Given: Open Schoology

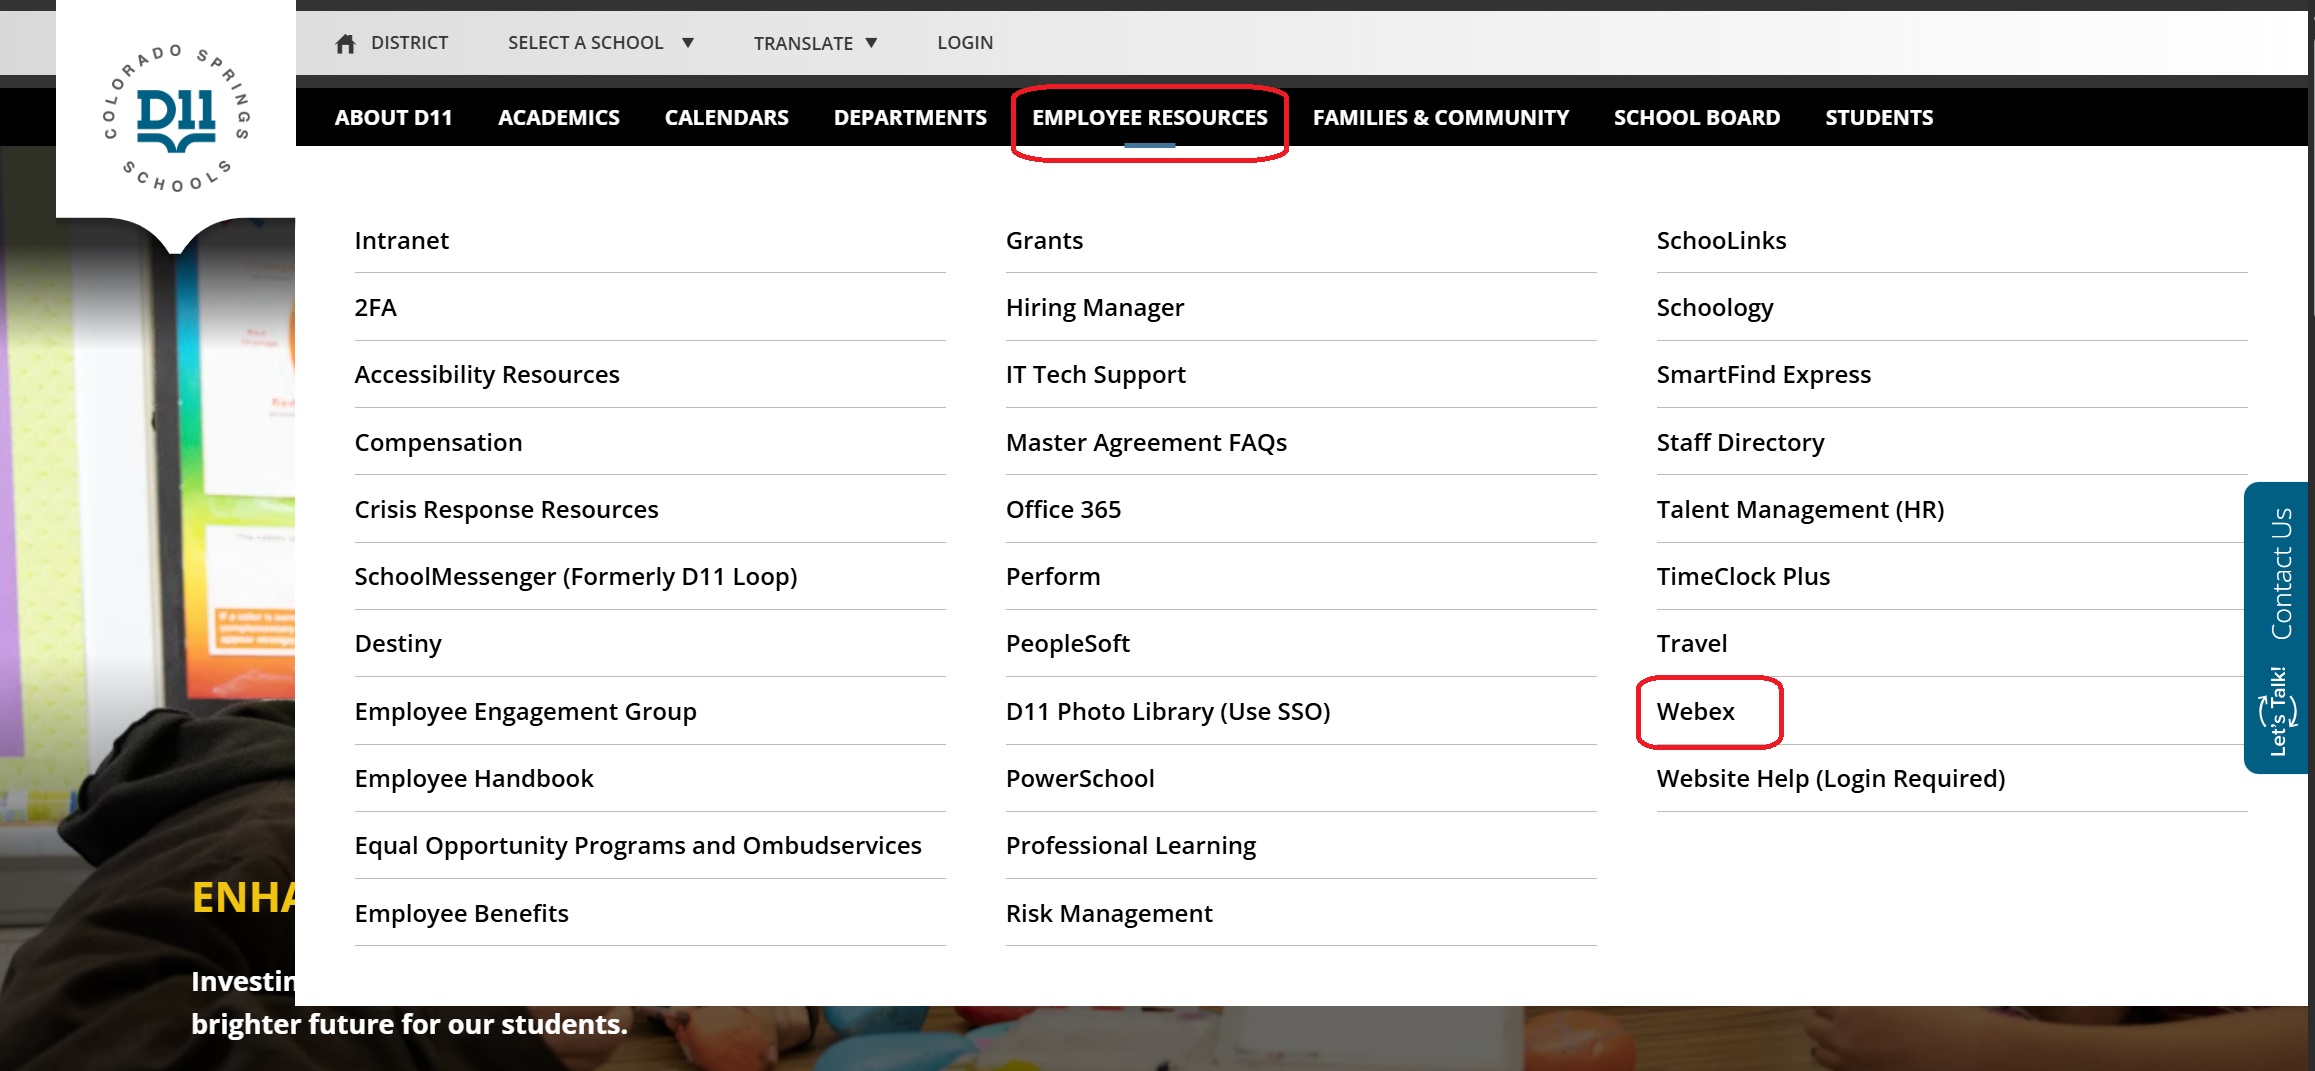Looking at the screenshot, I should pyautogui.click(x=1715, y=307).
